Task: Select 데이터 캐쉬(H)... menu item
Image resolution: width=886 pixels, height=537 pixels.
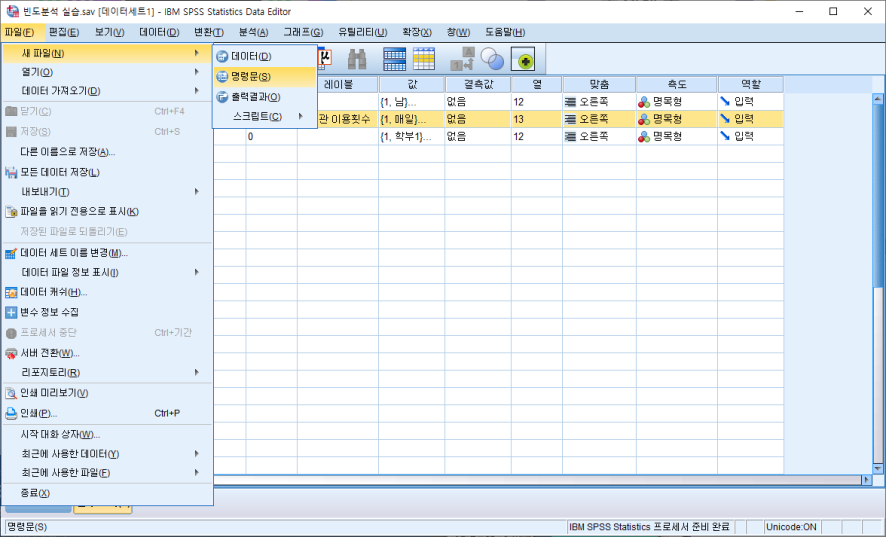Action: point(107,292)
